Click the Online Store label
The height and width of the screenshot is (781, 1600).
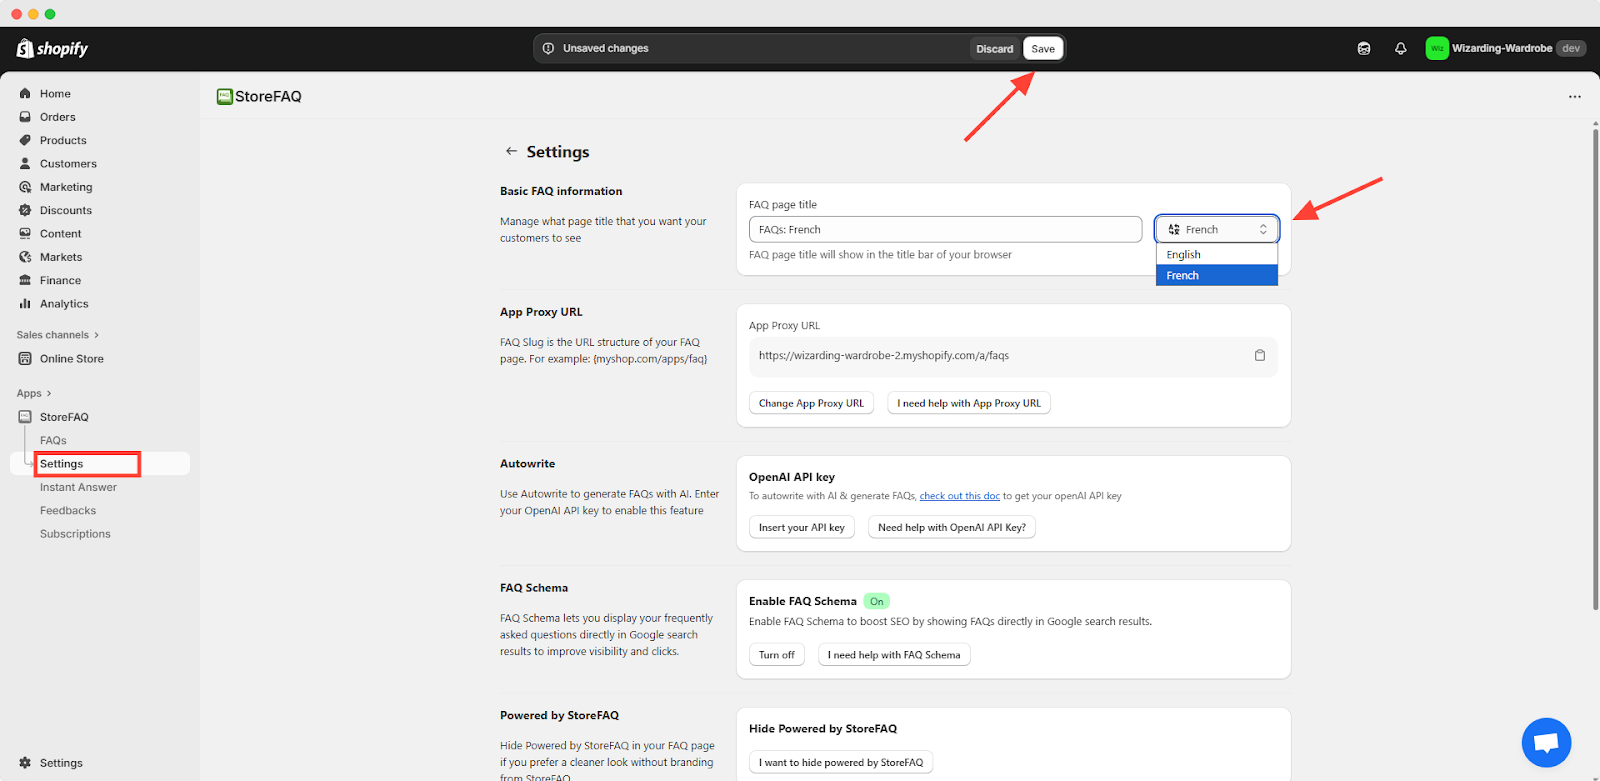click(72, 358)
